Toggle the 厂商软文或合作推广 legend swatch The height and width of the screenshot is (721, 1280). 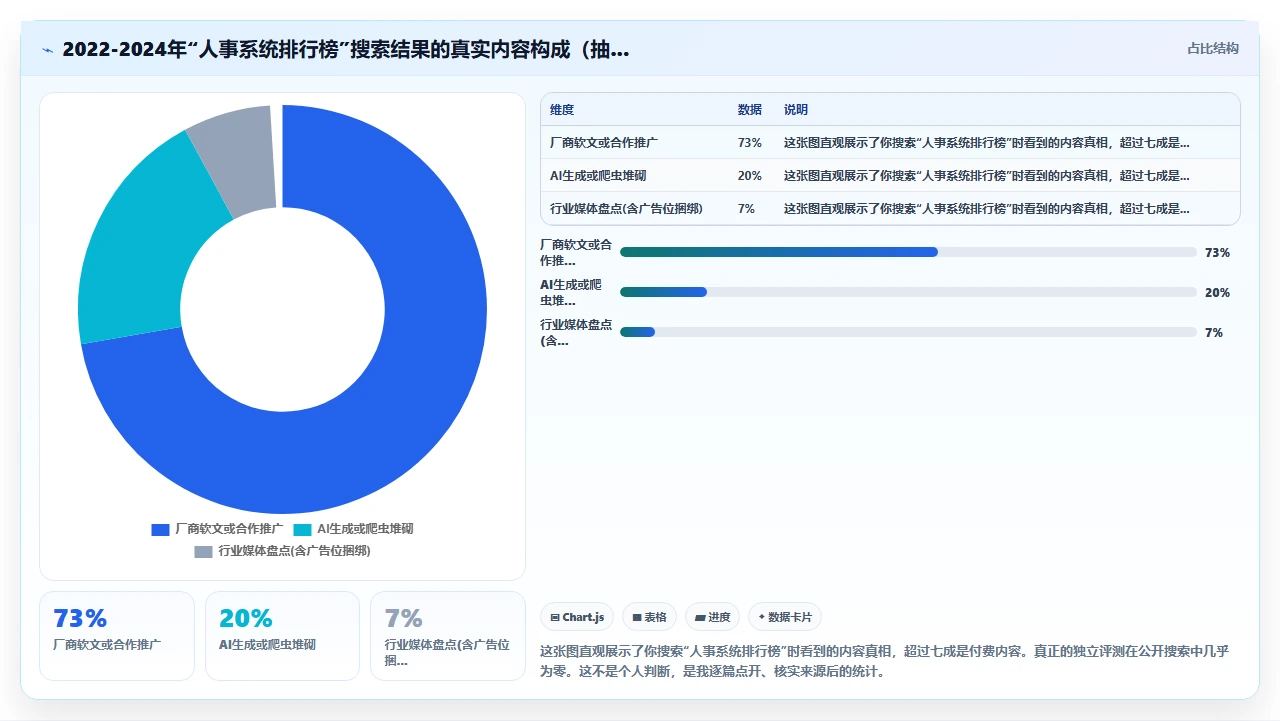click(160, 529)
